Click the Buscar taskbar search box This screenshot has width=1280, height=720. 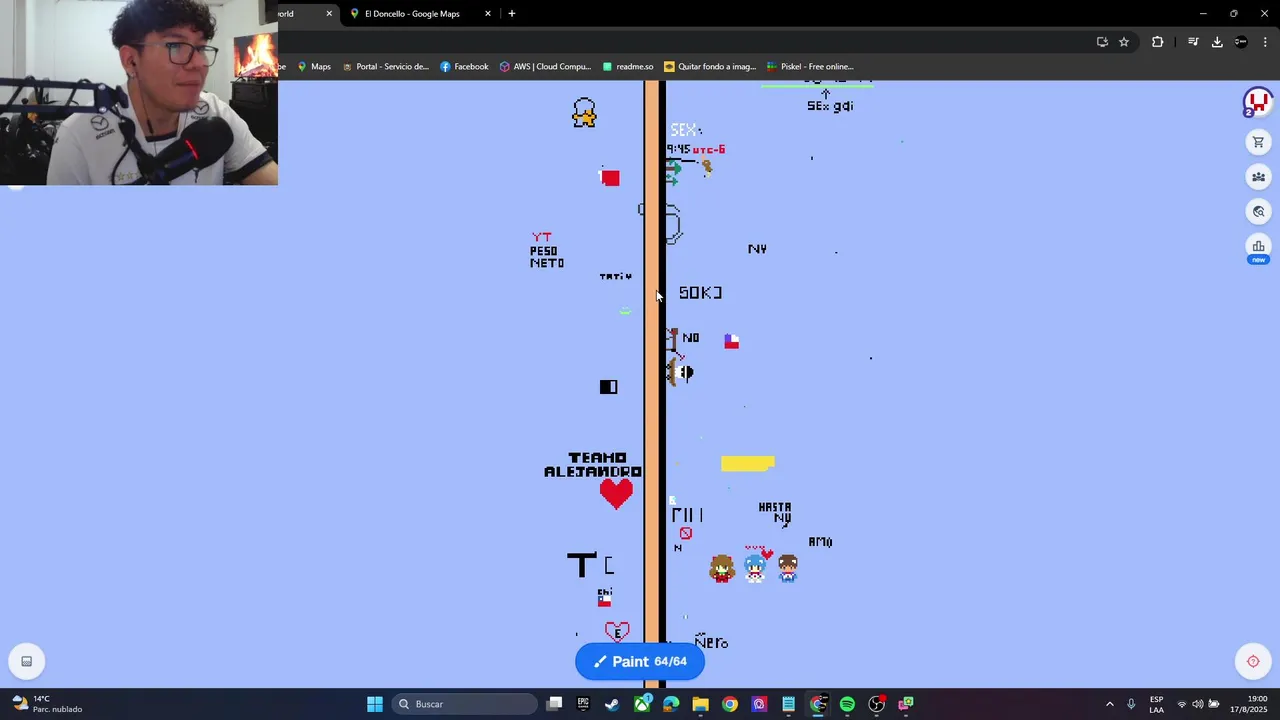pyautogui.click(x=464, y=704)
